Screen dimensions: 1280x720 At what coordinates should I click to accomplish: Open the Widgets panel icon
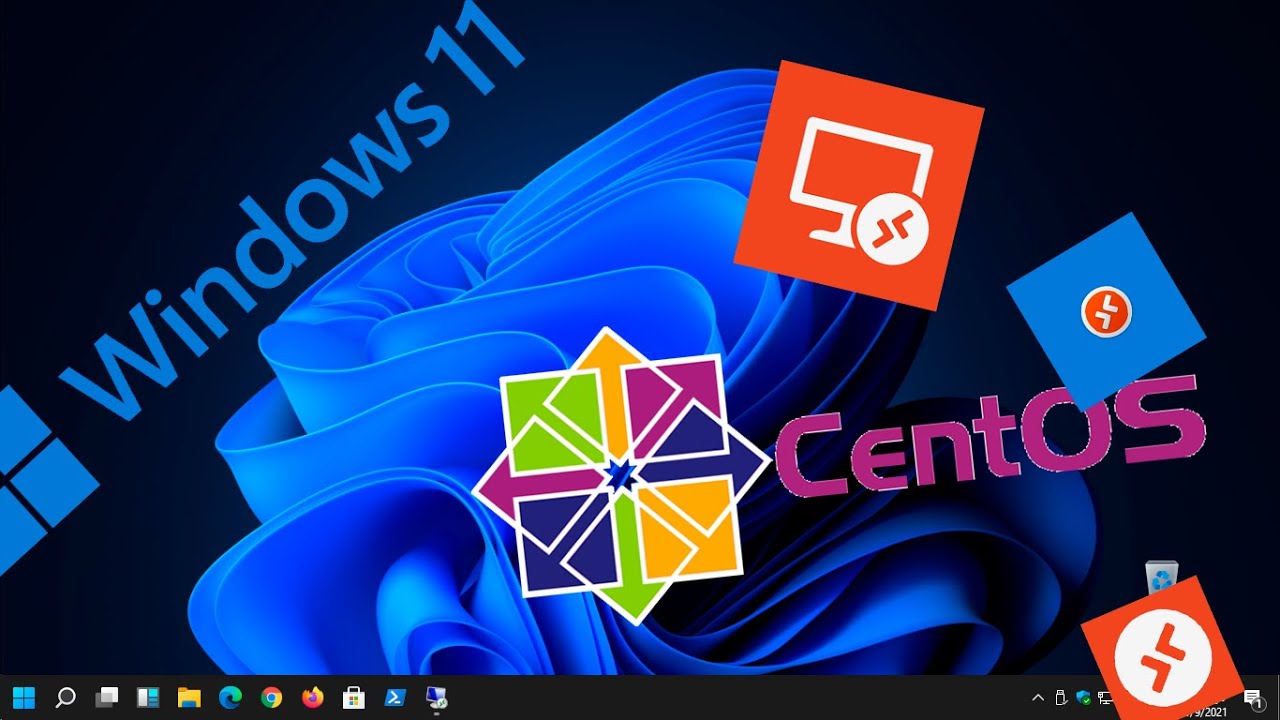(x=148, y=697)
